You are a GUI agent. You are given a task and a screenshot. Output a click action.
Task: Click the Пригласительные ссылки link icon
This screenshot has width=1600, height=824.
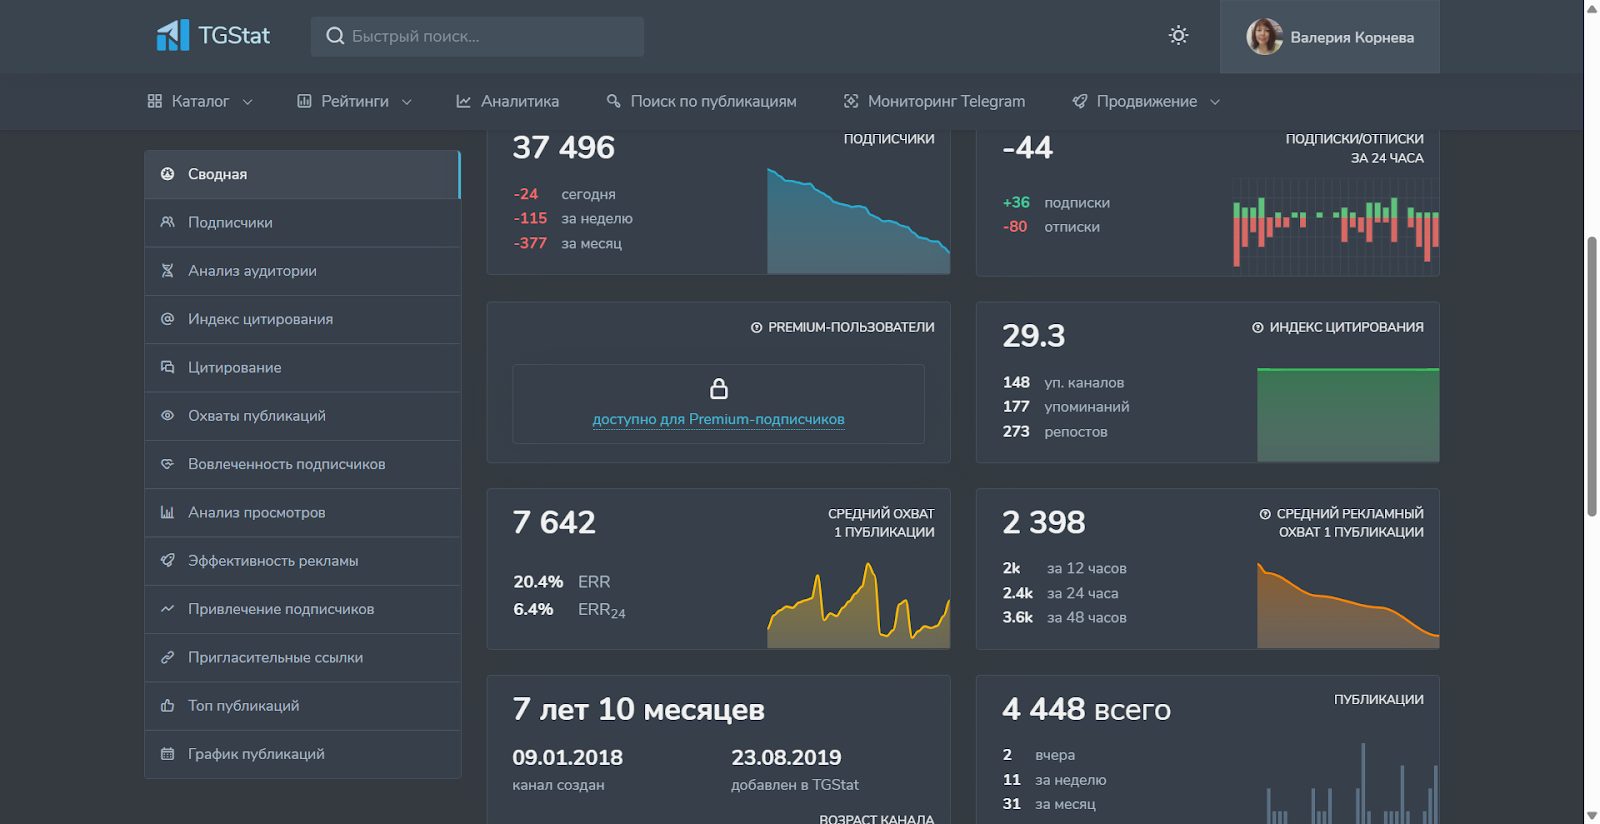167,658
